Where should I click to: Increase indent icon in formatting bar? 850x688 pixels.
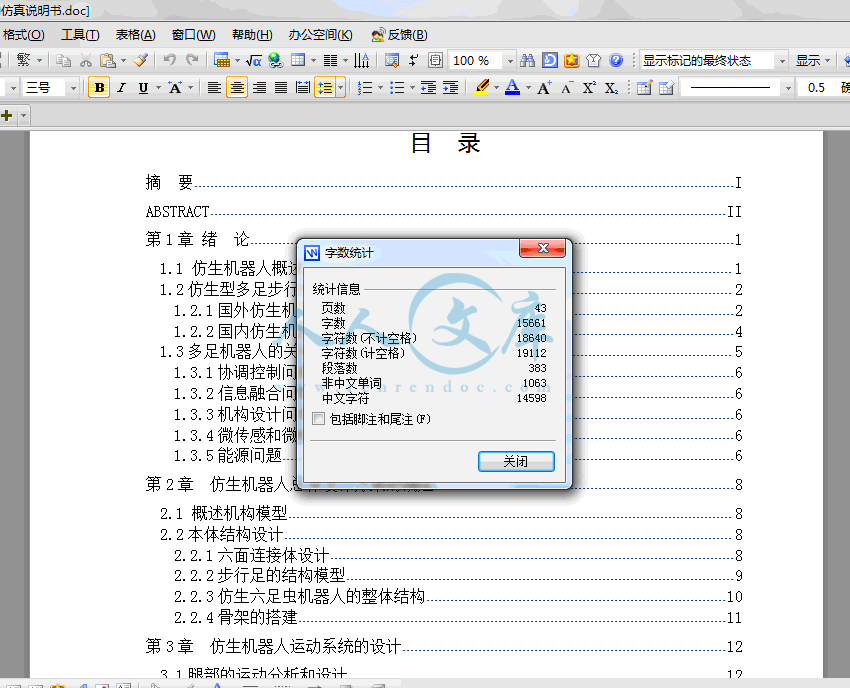tap(450, 87)
